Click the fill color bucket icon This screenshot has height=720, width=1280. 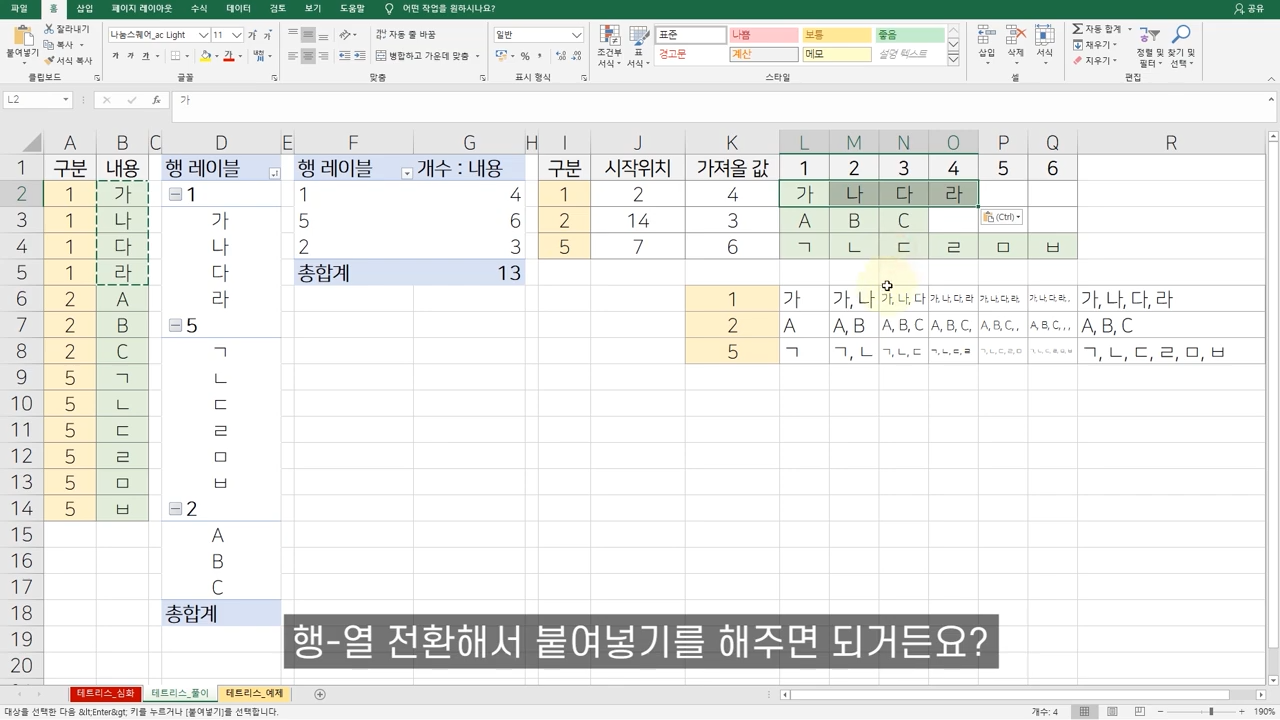(205, 55)
